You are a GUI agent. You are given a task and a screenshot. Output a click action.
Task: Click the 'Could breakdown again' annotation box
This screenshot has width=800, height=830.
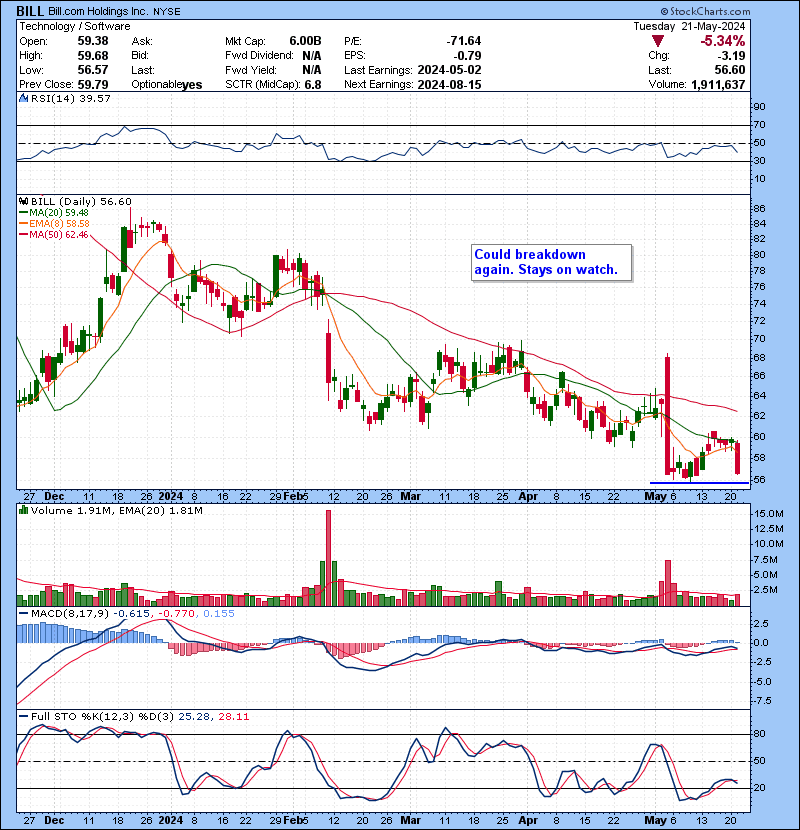[x=552, y=263]
